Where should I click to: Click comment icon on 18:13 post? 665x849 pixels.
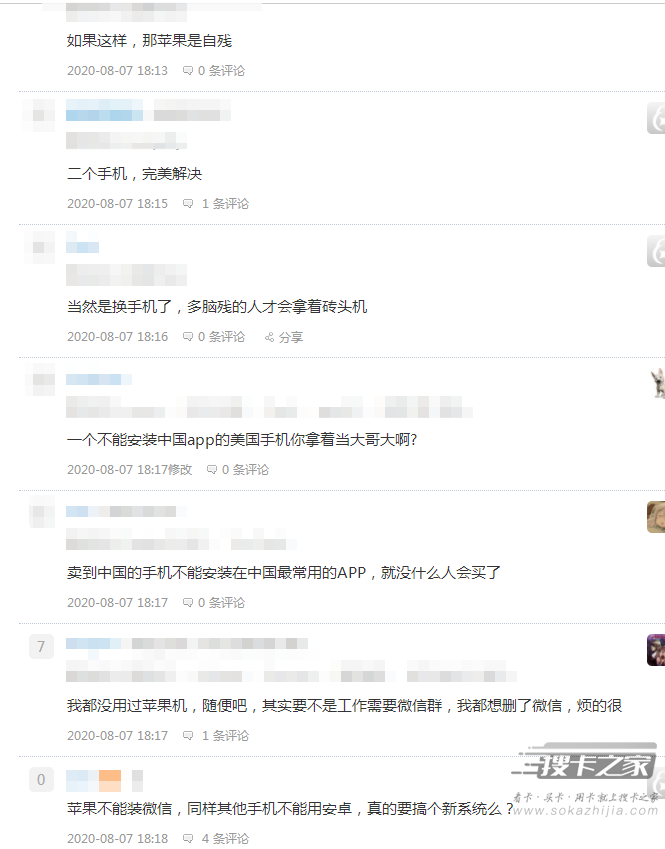click(x=188, y=71)
